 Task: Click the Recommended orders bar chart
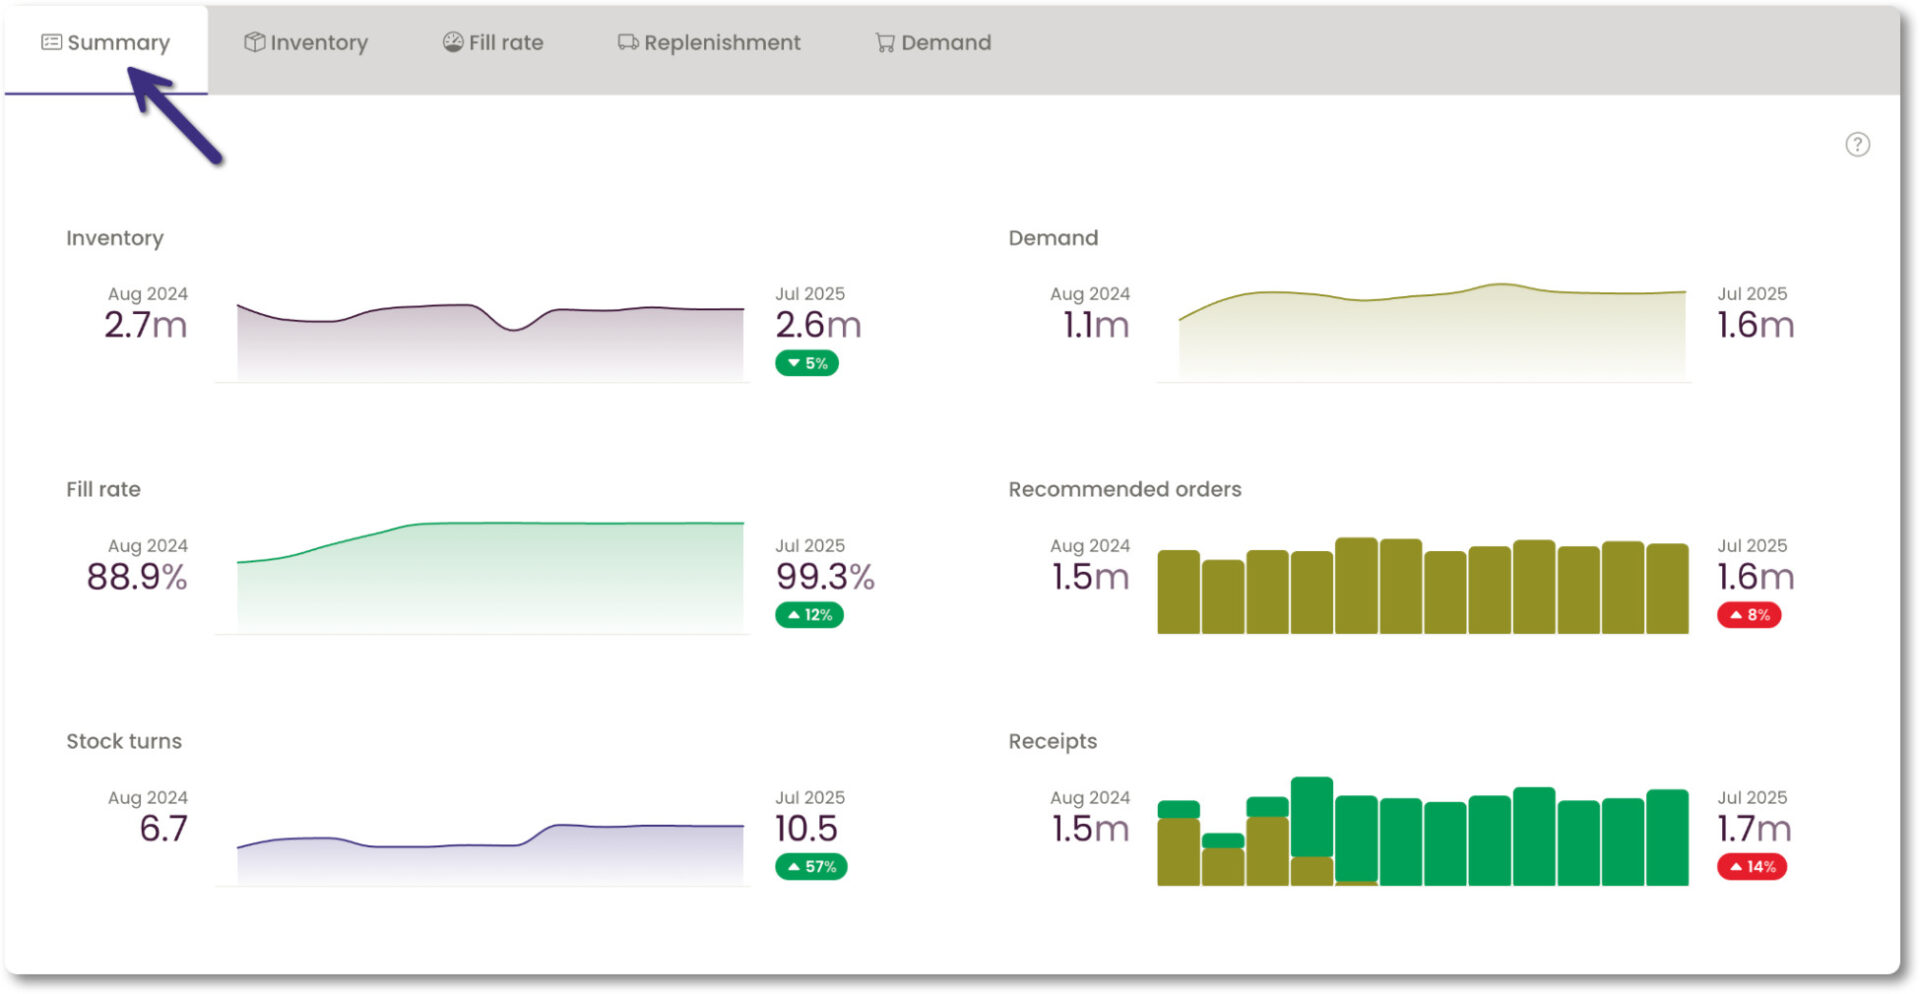[x=1423, y=586]
